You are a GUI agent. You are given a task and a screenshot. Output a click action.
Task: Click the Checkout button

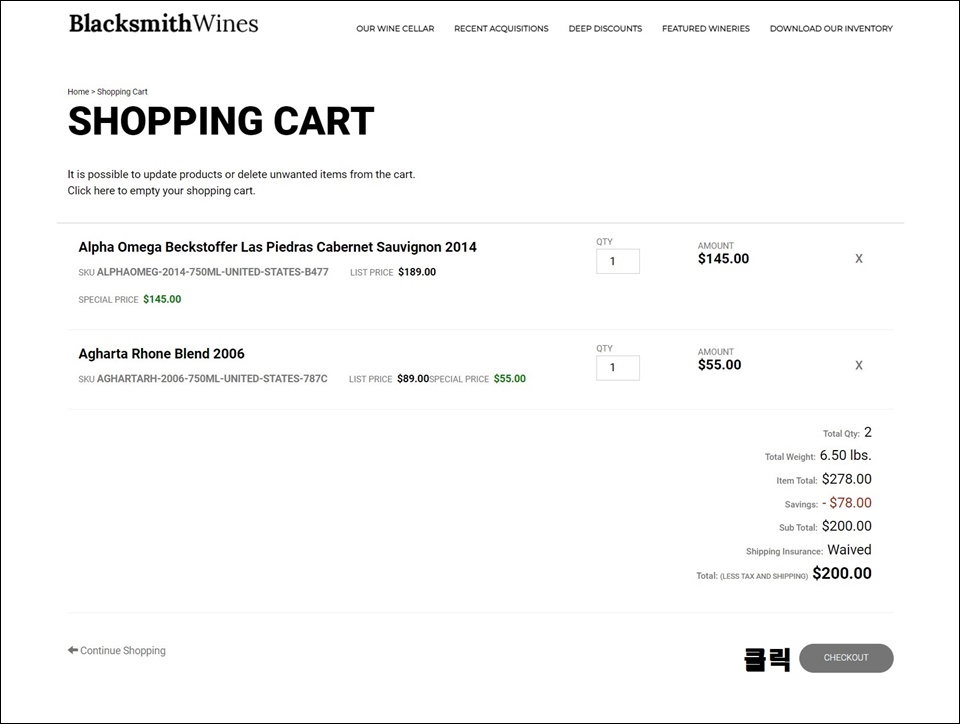[x=846, y=658]
